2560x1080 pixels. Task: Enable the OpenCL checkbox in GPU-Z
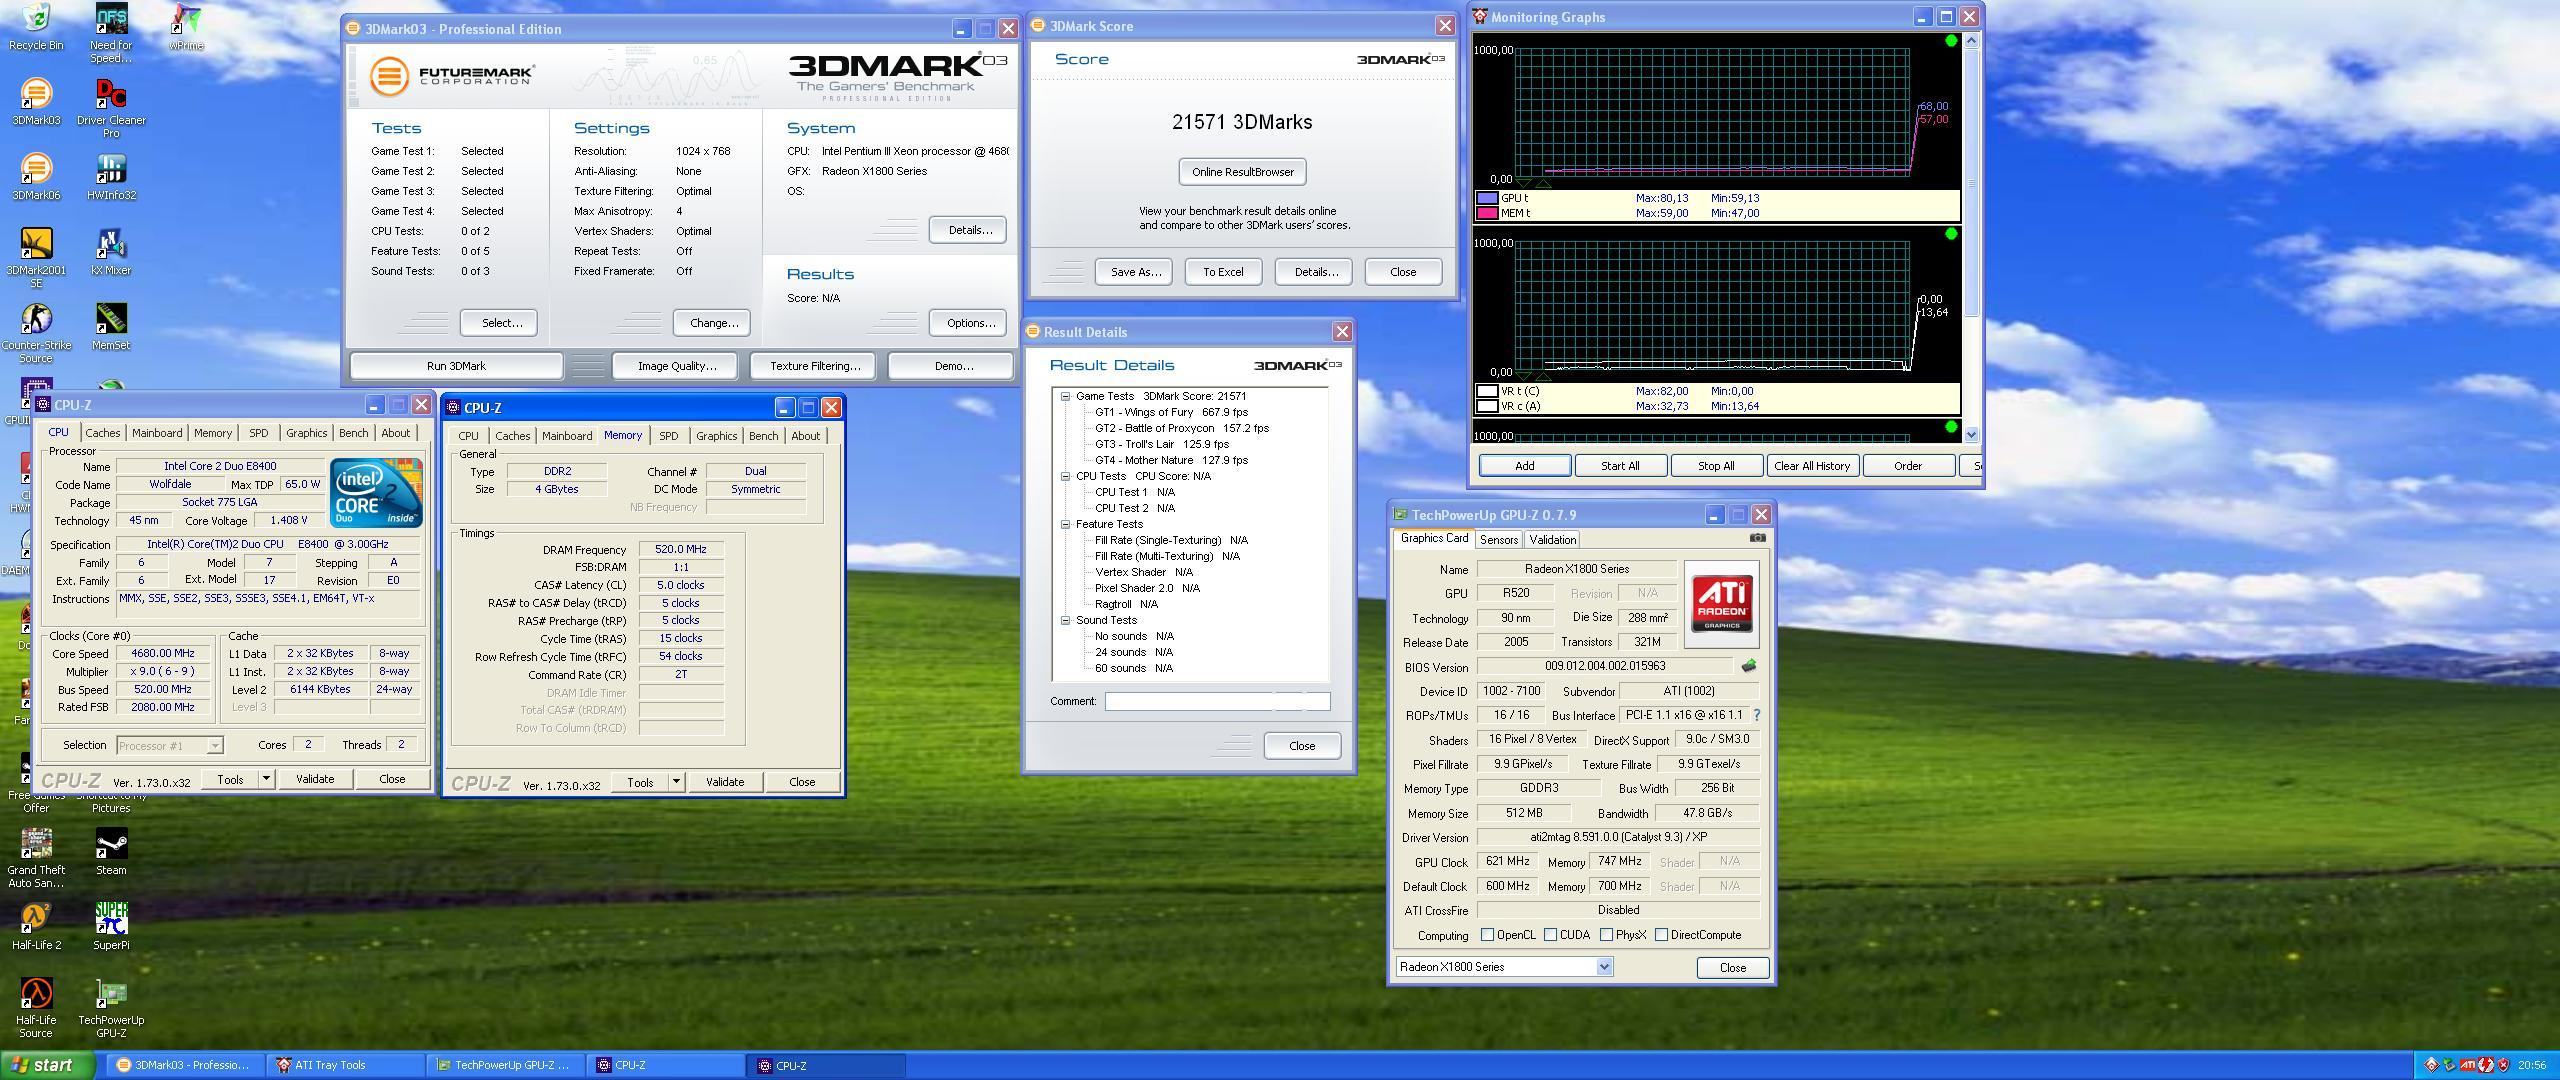click(x=1487, y=935)
